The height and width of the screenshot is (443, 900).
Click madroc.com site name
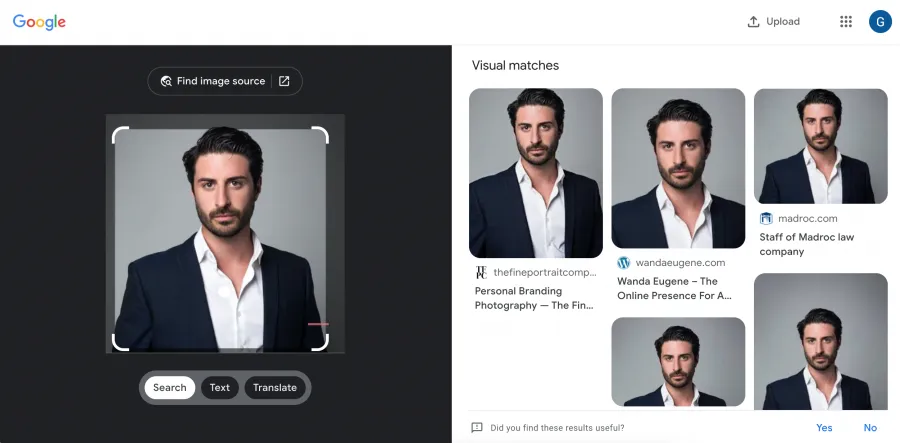coord(808,219)
